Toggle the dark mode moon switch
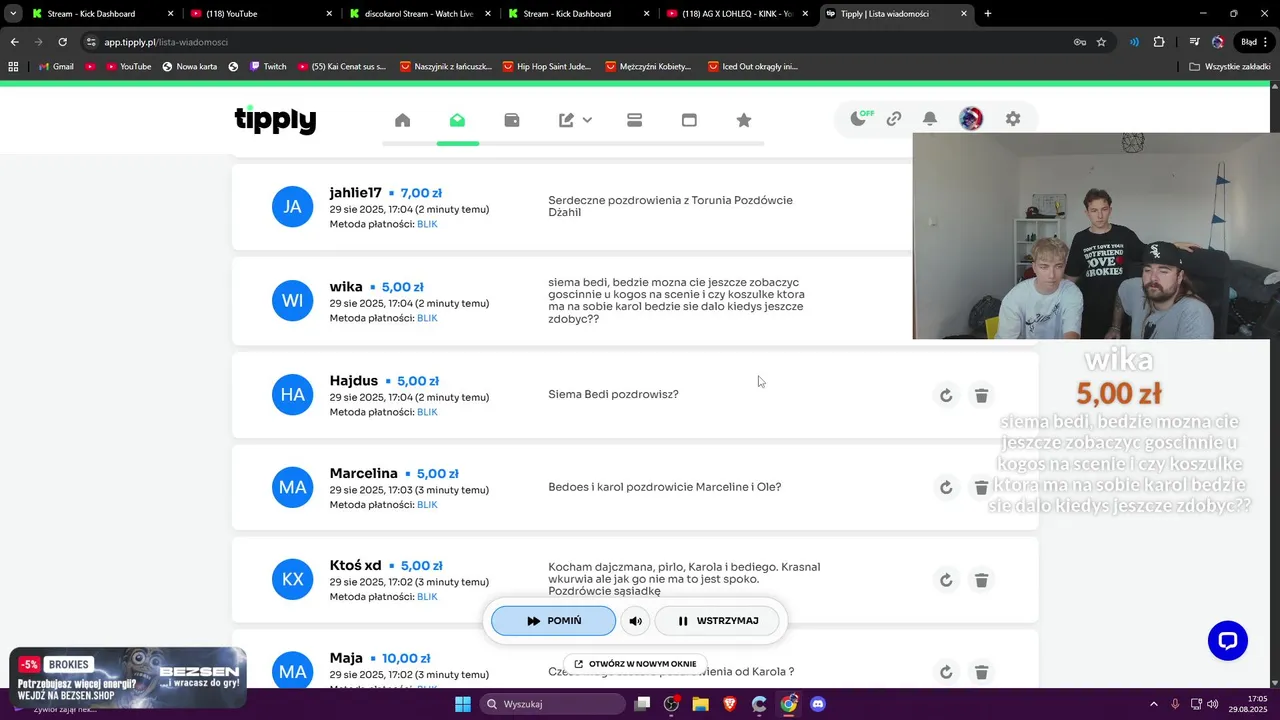This screenshot has height=720, width=1280. tap(861, 118)
